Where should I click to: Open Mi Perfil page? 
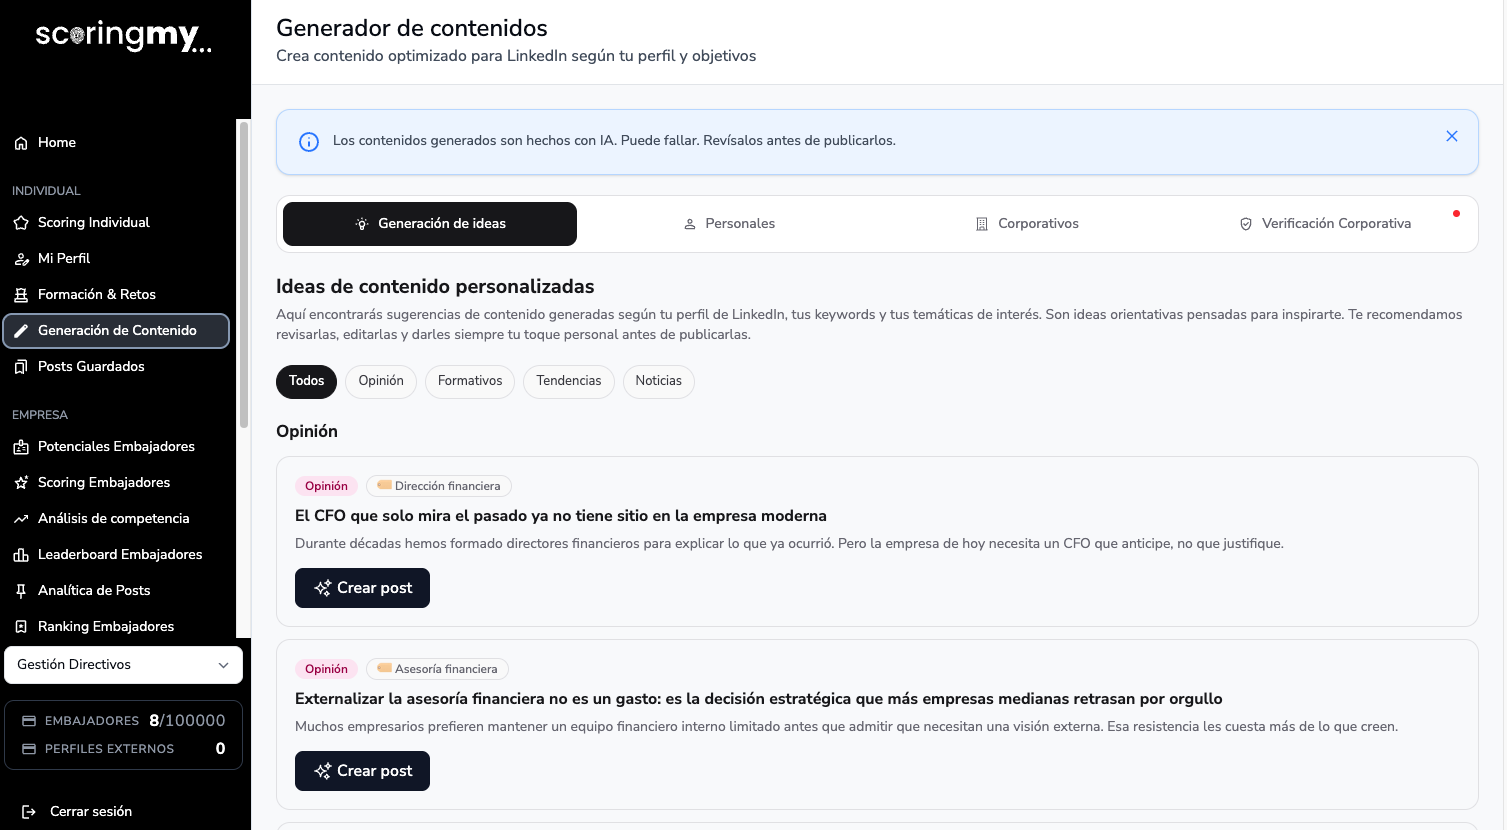[118, 259]
